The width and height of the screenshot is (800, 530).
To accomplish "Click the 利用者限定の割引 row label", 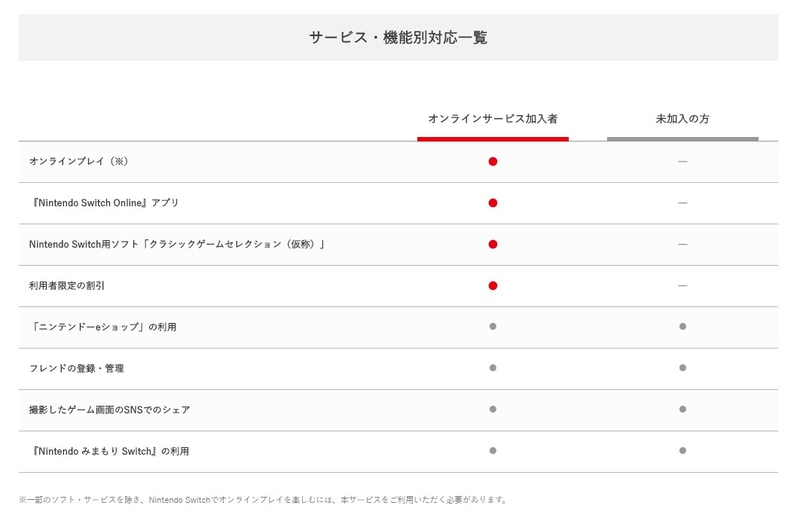I will click(x=67, y=286).
